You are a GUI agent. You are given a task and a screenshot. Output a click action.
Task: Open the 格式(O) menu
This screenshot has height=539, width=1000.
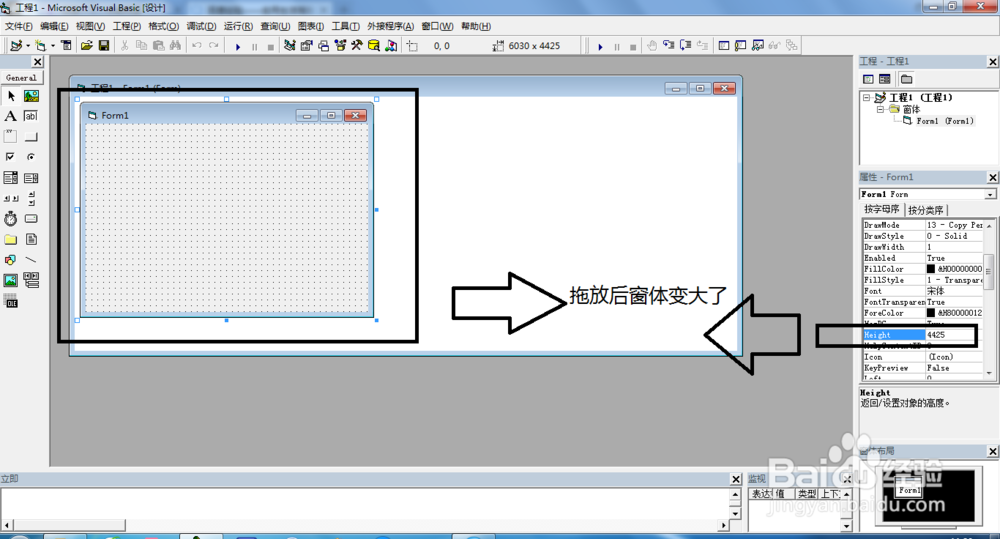(x=163, y=26)
